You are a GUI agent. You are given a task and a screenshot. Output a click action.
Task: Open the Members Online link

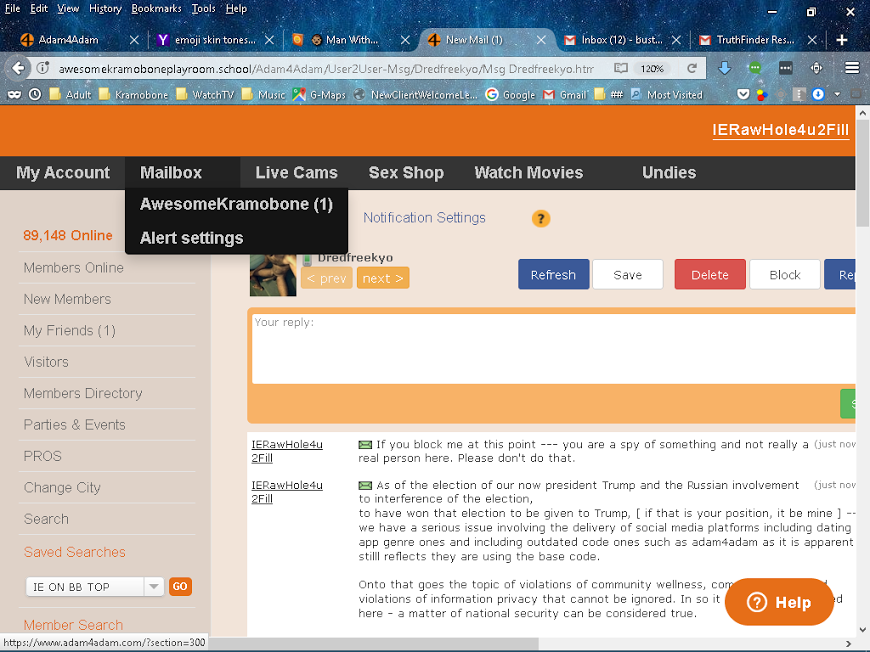(x=74, y=268)
